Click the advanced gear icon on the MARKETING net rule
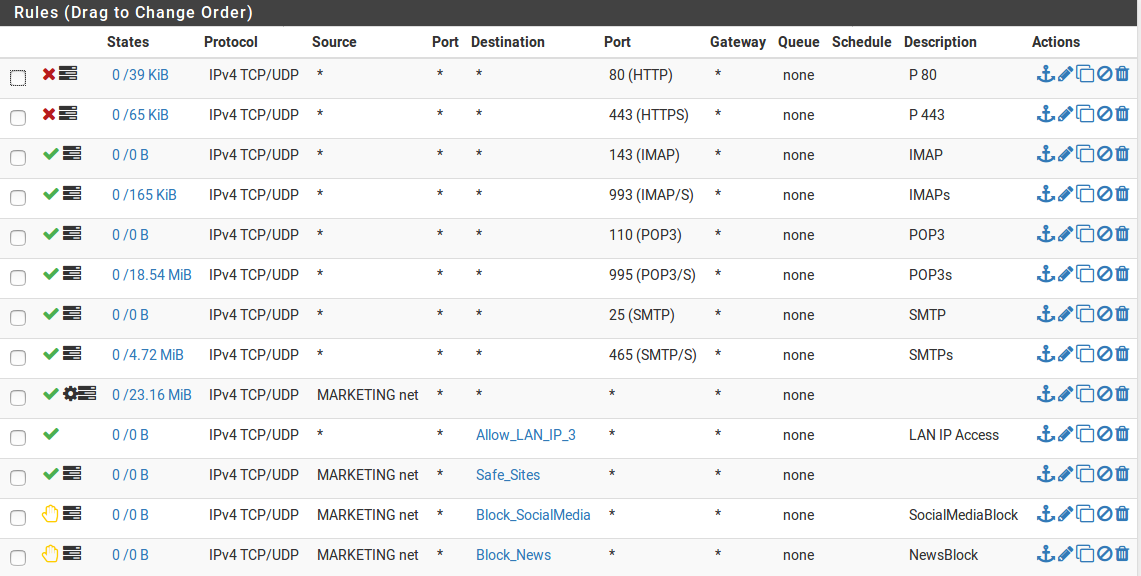This screenshot has height=576, width=1141. tap(70, 393)
